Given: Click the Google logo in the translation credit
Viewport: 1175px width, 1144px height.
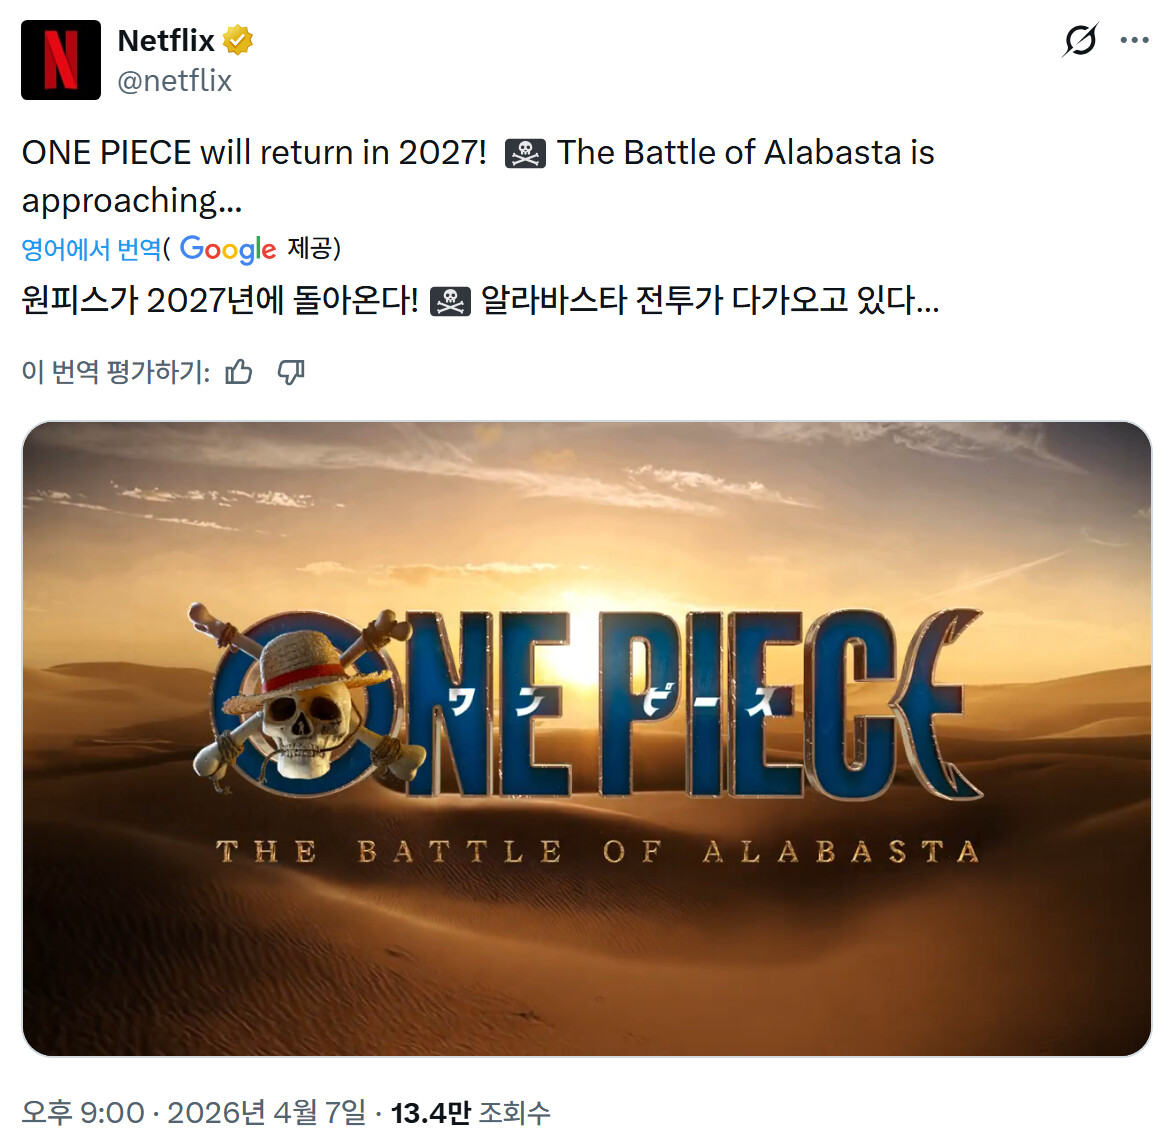Looking at the screenshot, I should coord(228,249).
